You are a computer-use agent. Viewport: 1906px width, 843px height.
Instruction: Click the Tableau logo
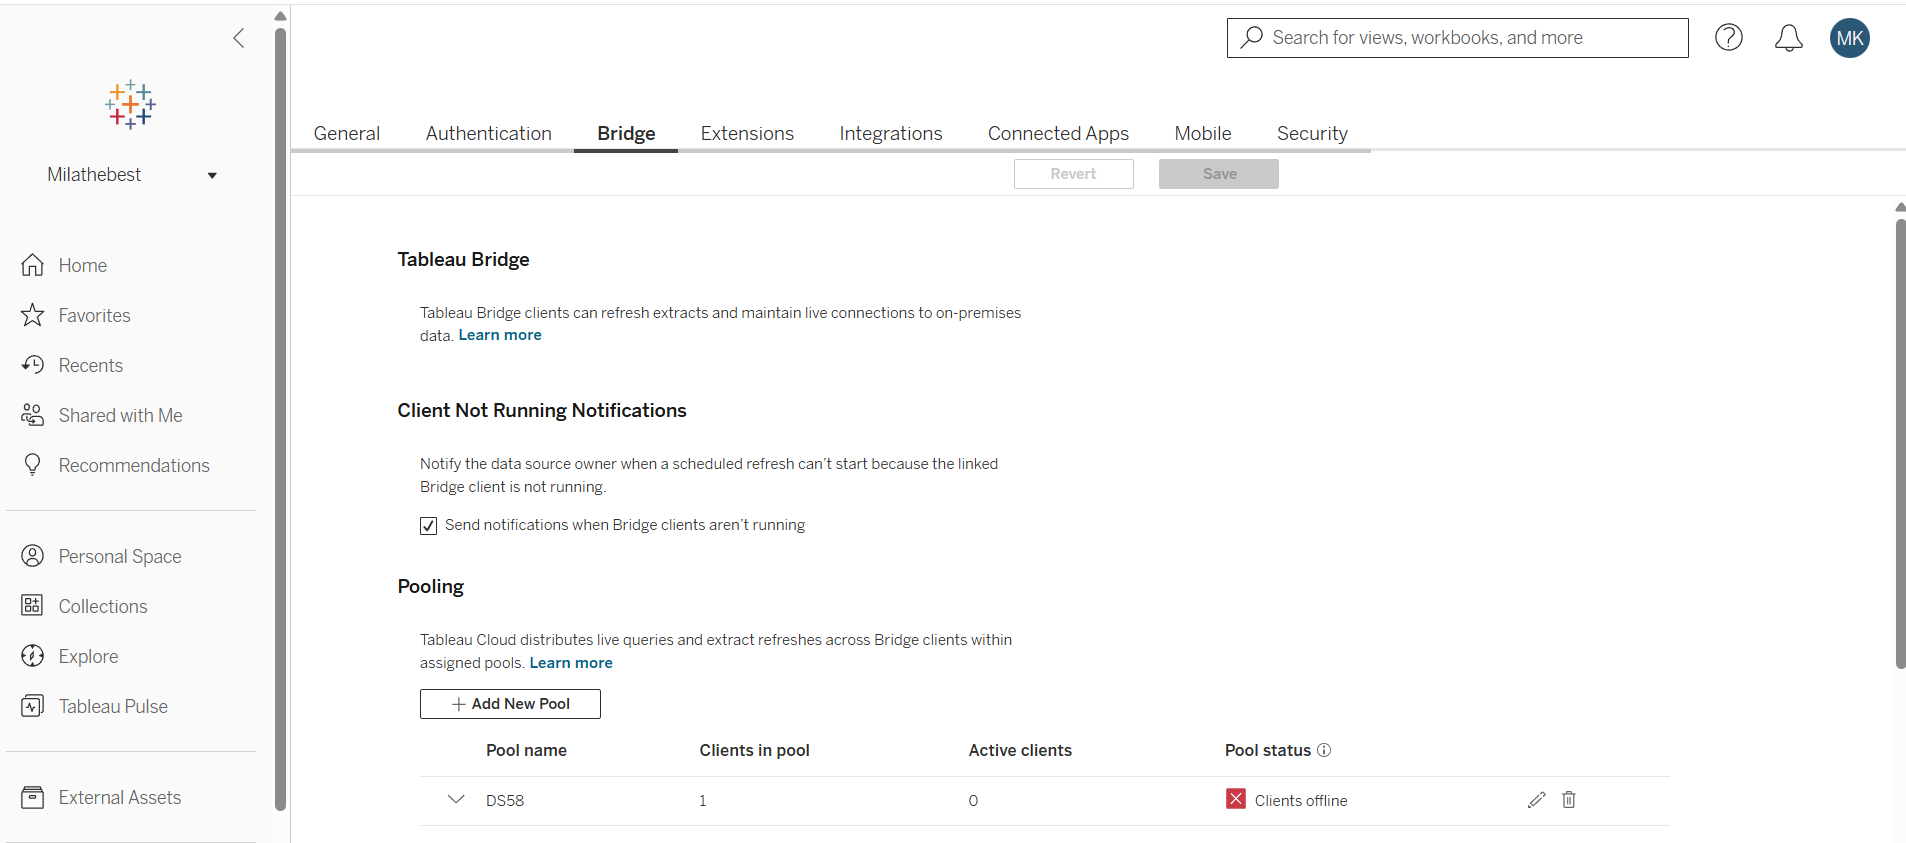(x=130, y=105)
